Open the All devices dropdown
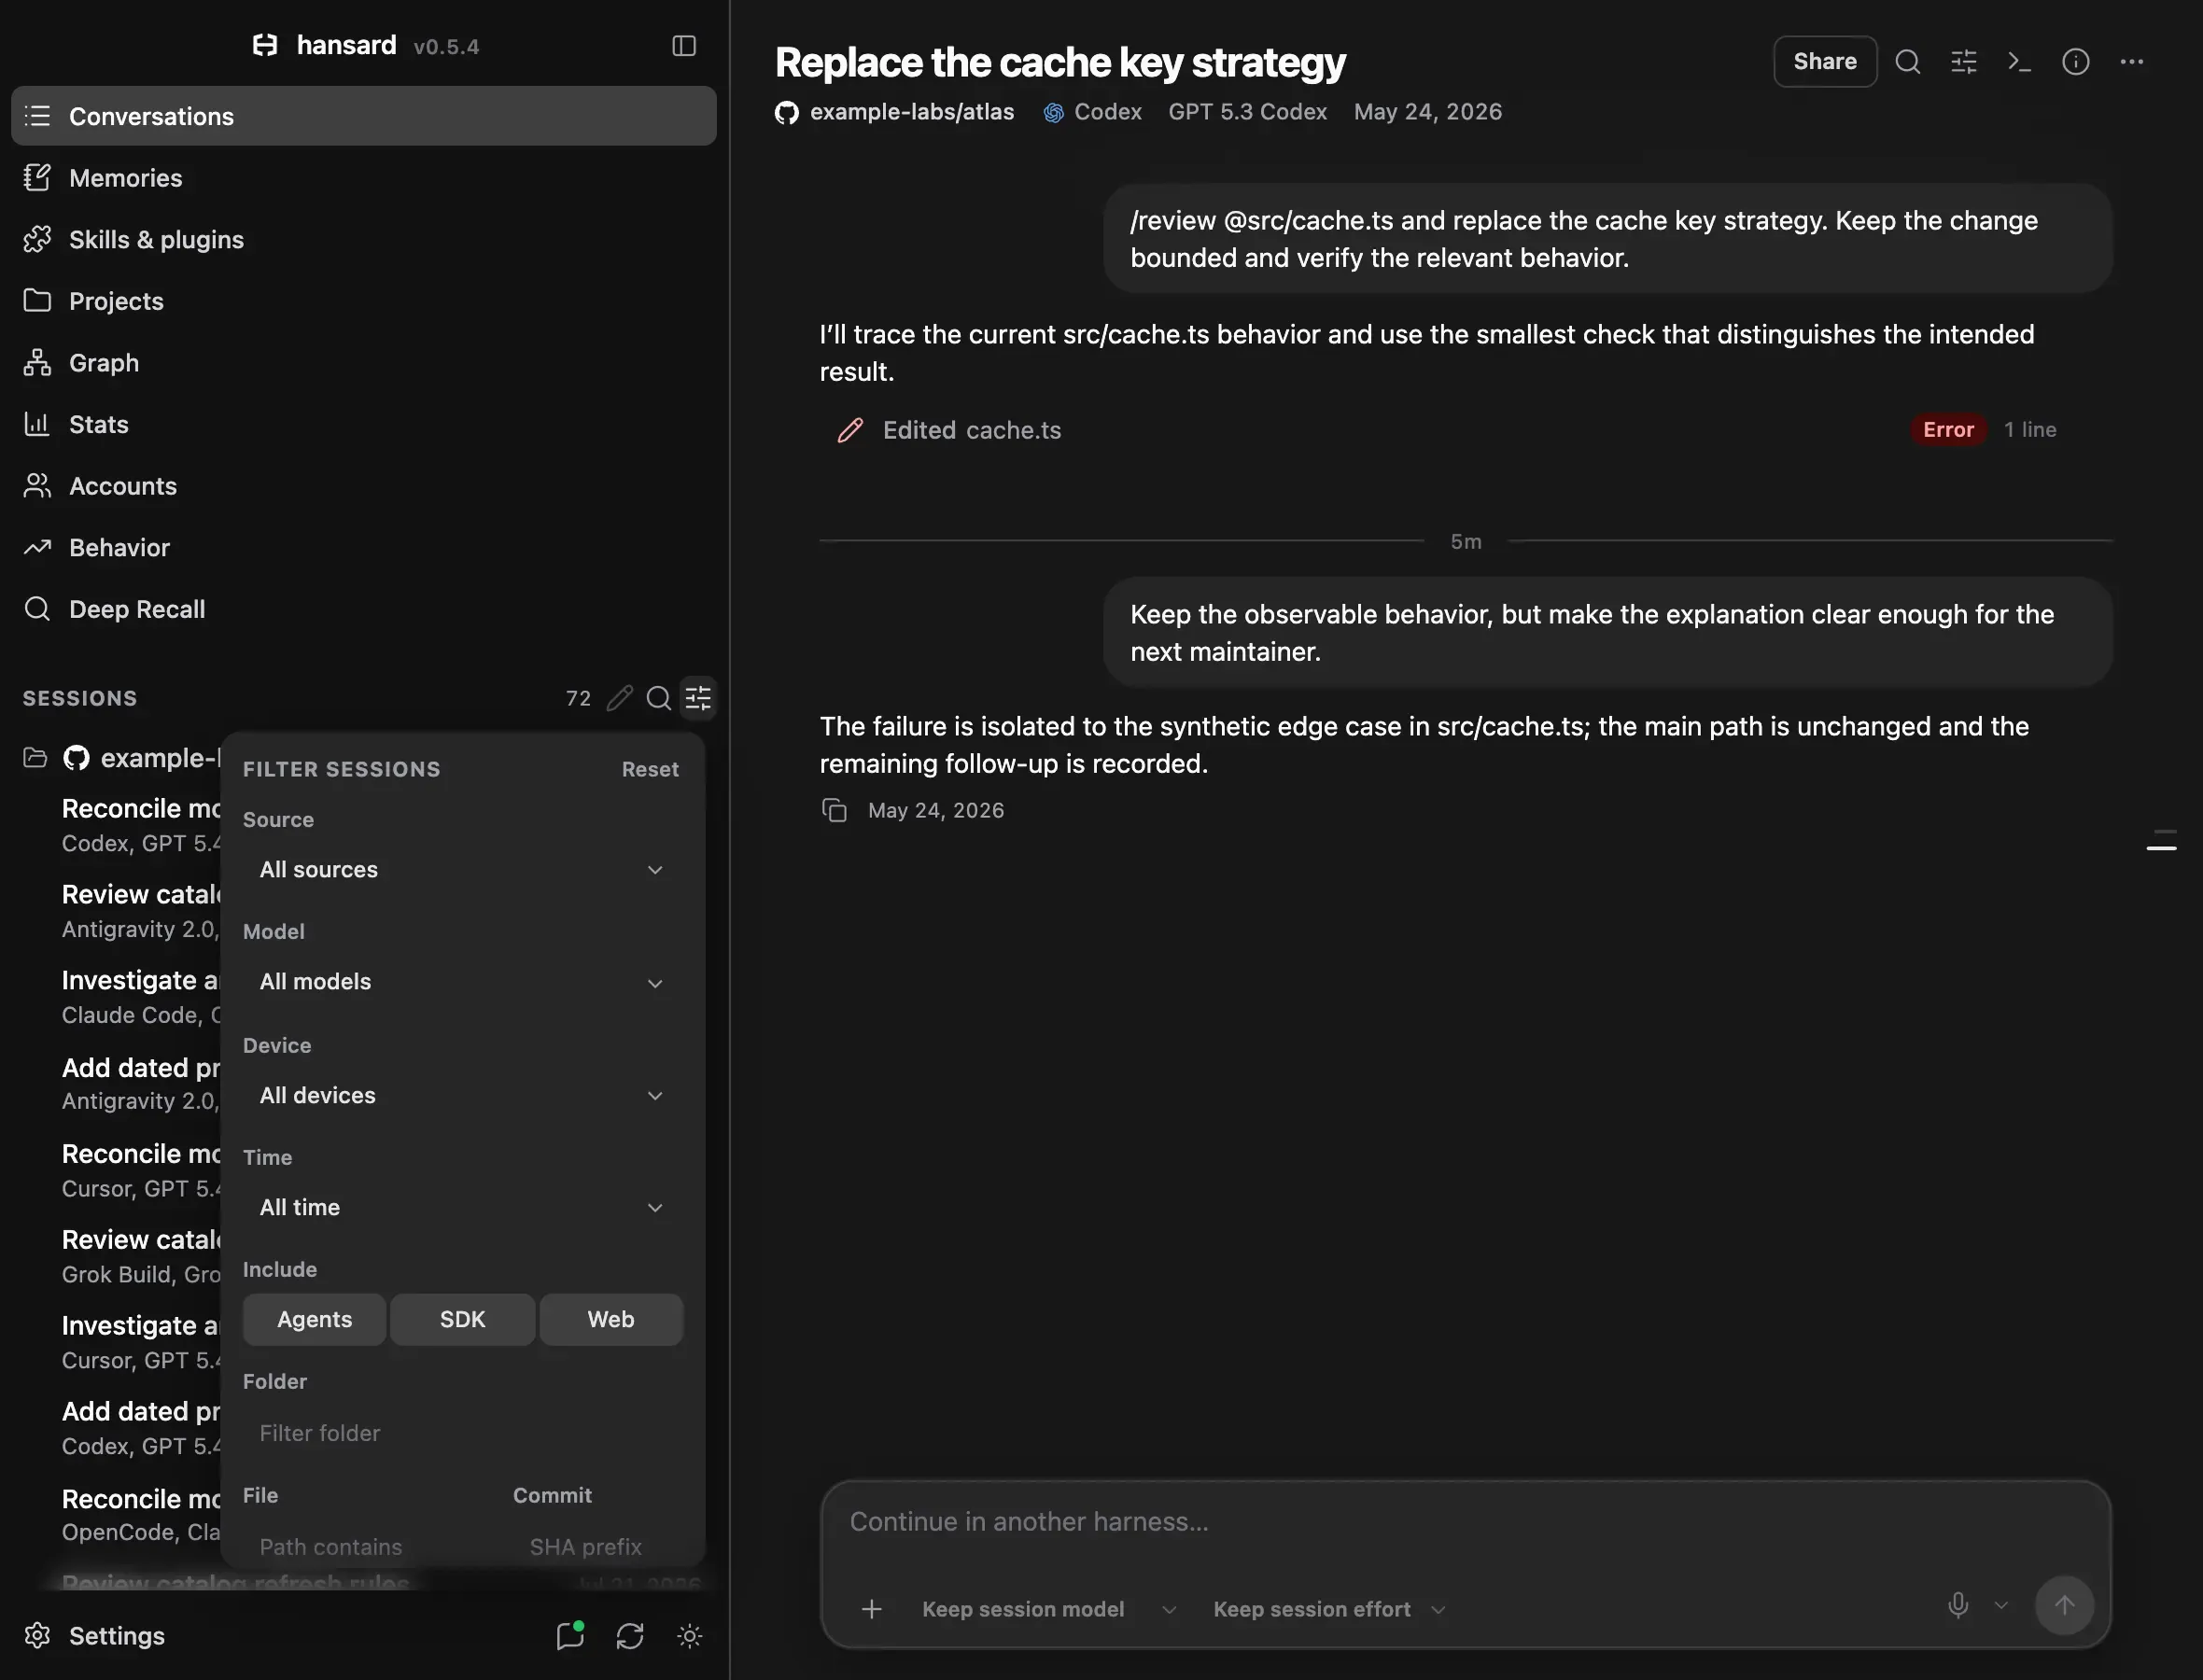The width and height of the screenshot is (2203, 1680). 462,1096
